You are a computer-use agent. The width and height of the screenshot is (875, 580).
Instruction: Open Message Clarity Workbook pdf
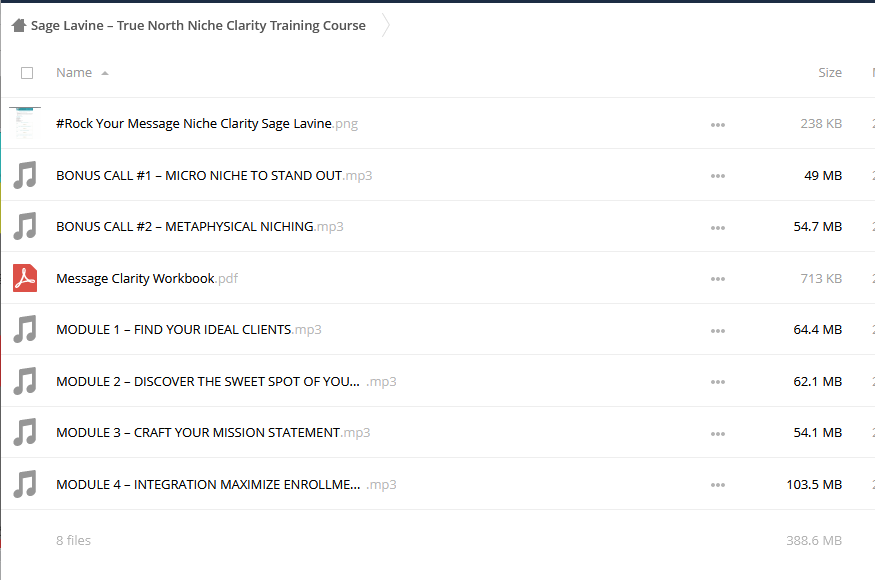(147, 278)
